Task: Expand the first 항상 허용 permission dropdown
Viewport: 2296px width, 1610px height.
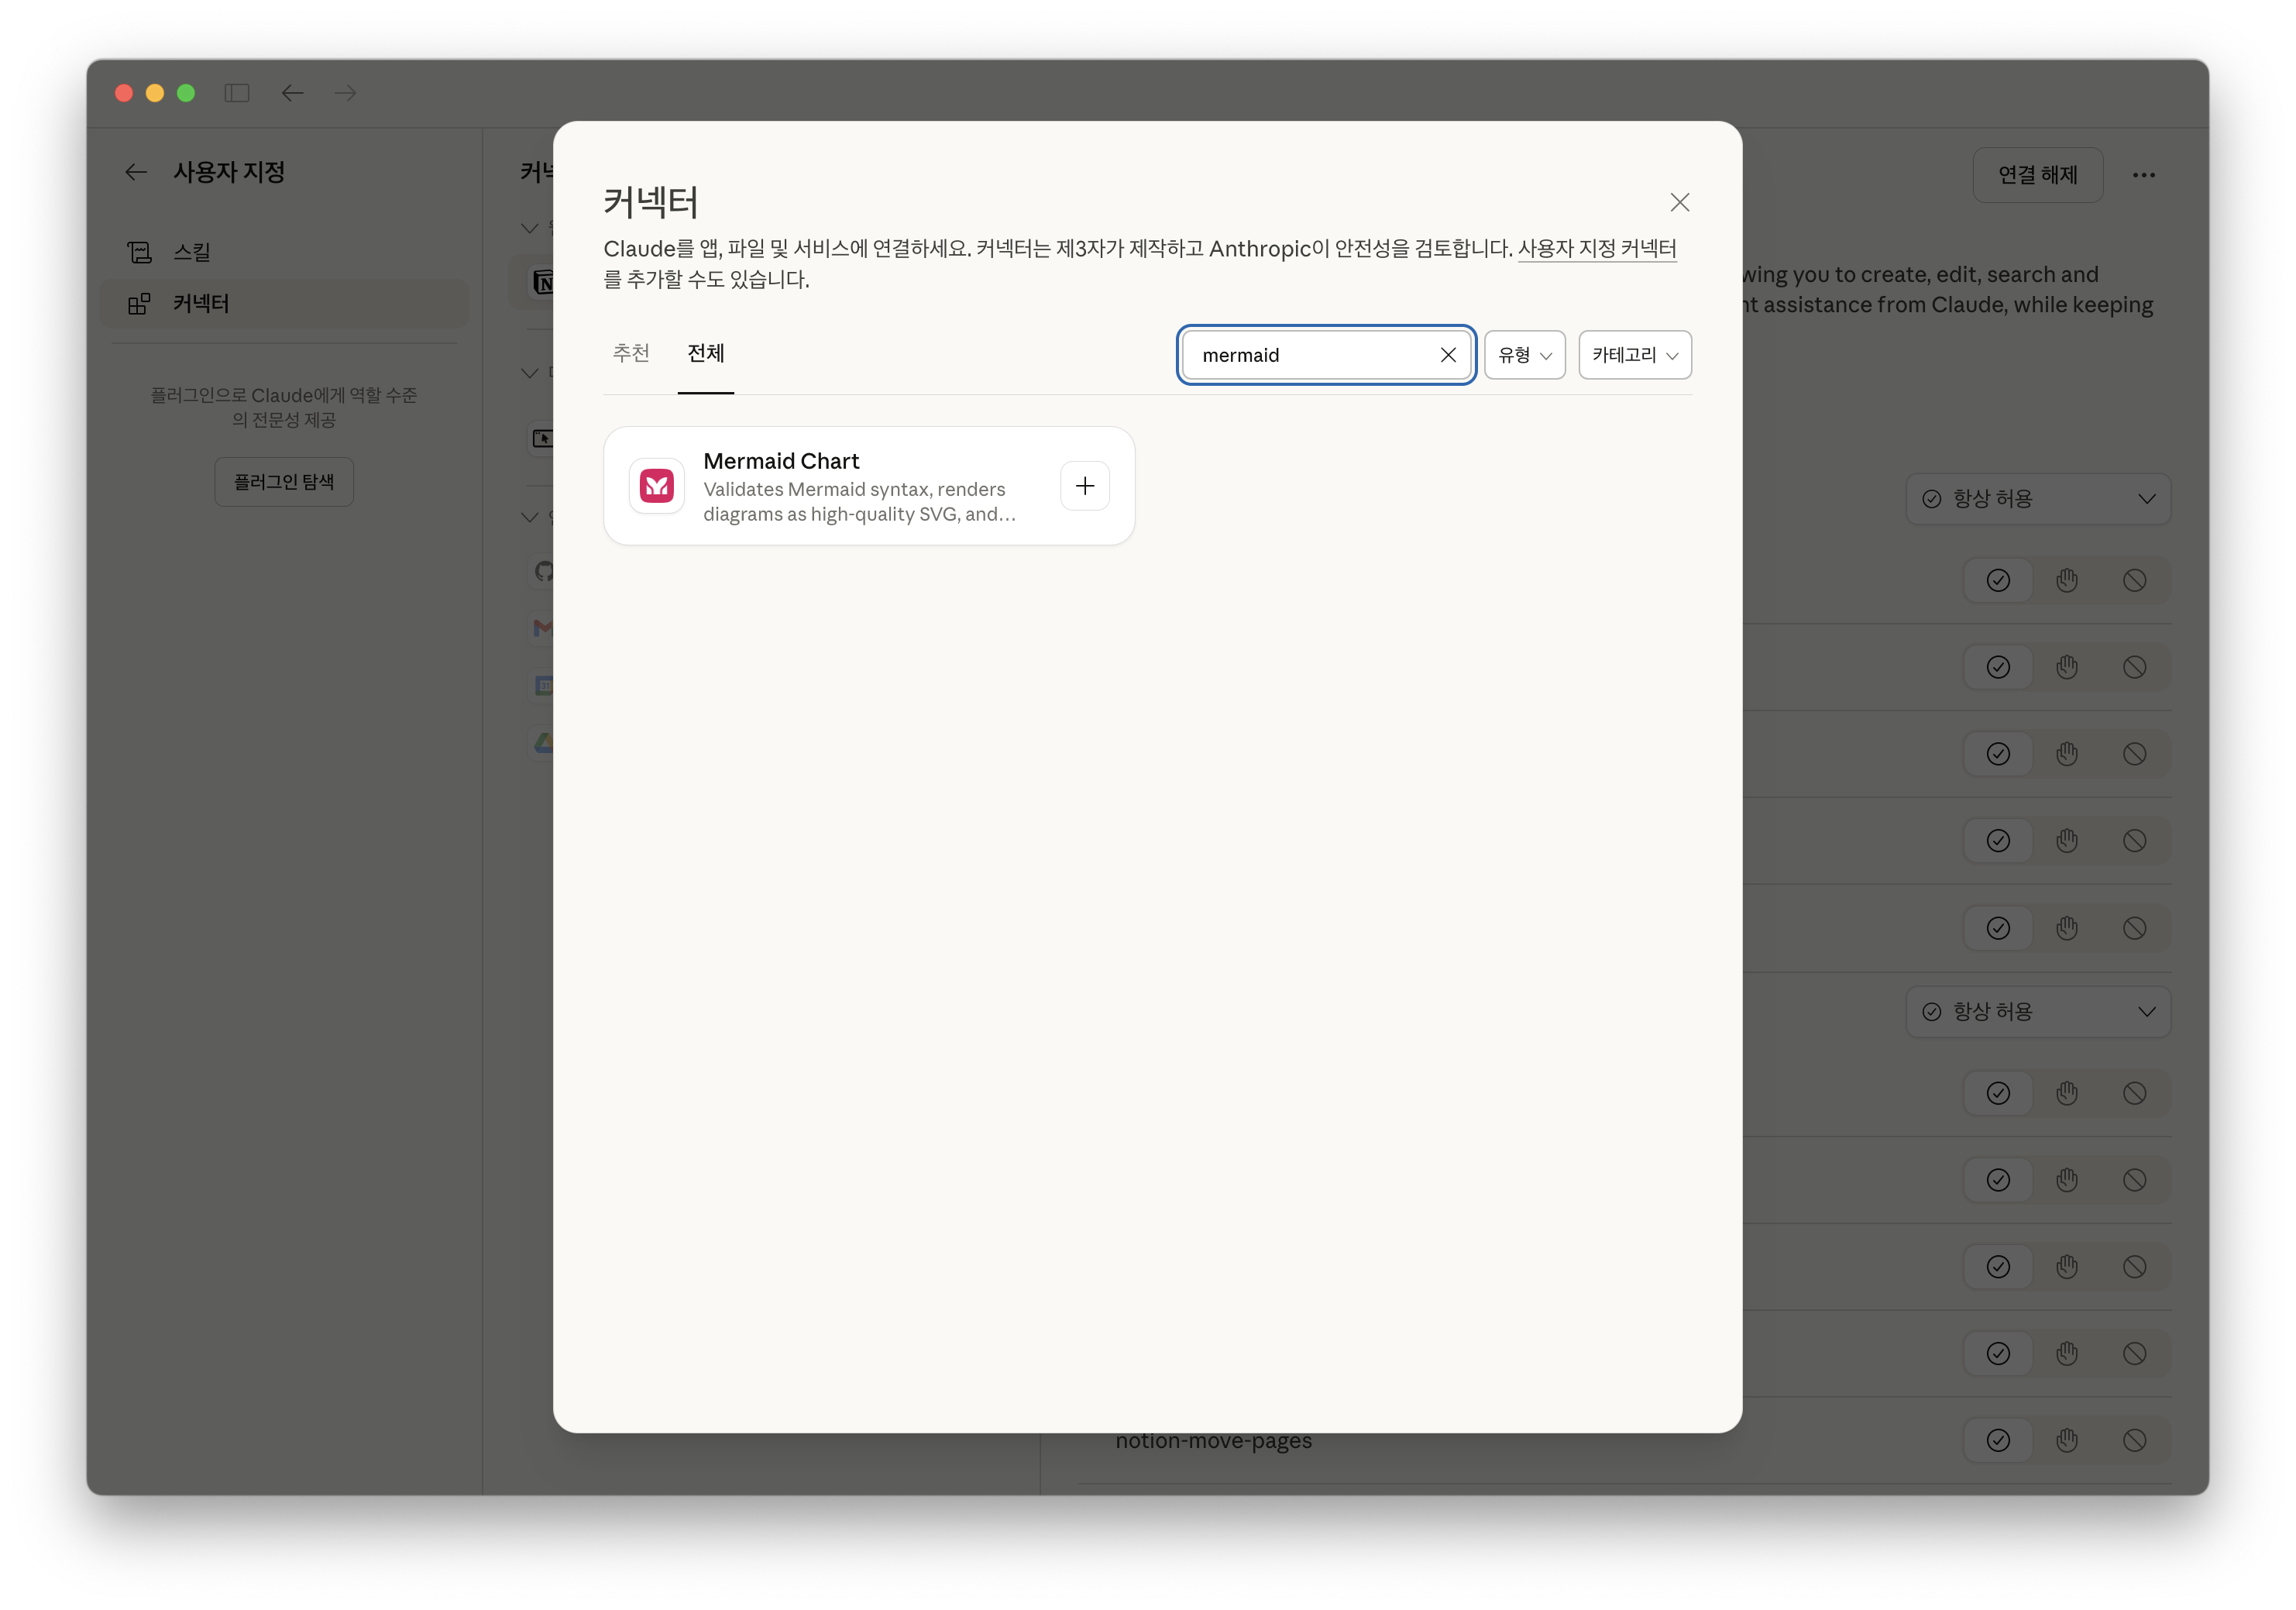Action: pyautogui.click(x=2038, y=499)
